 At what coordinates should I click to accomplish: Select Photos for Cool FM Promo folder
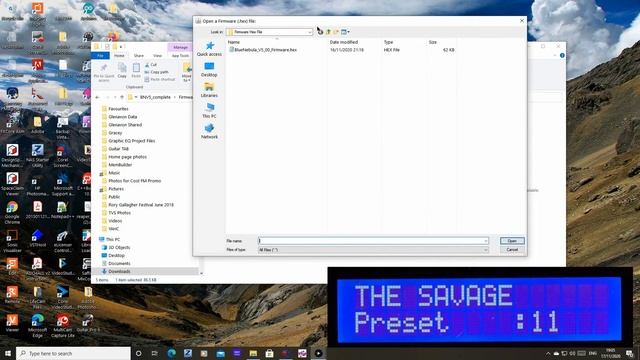tap(135, 181)
